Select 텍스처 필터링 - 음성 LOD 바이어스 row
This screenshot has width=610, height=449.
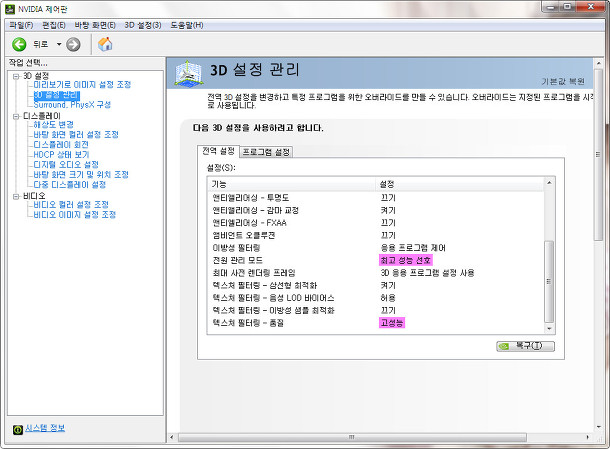coord(376,298)
